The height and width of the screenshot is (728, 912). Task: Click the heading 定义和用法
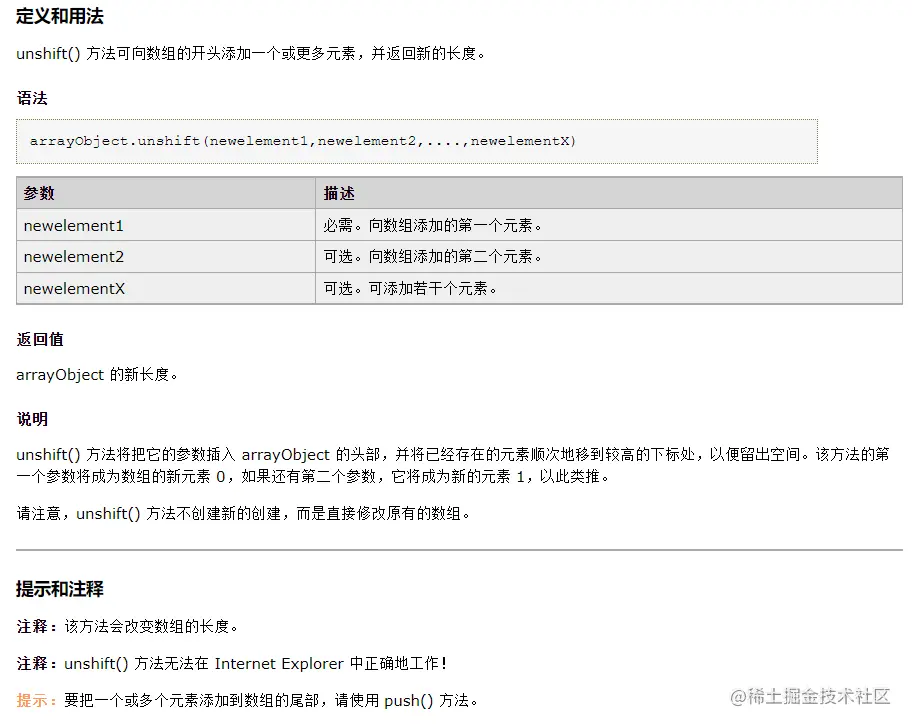[x=60, y=16]
